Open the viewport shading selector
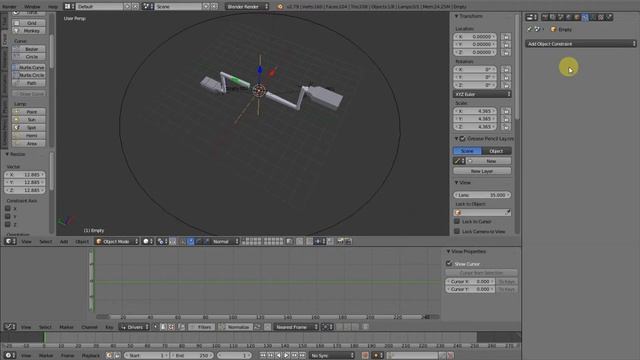This screenshot has width=640, height=360. click(148, 241)
